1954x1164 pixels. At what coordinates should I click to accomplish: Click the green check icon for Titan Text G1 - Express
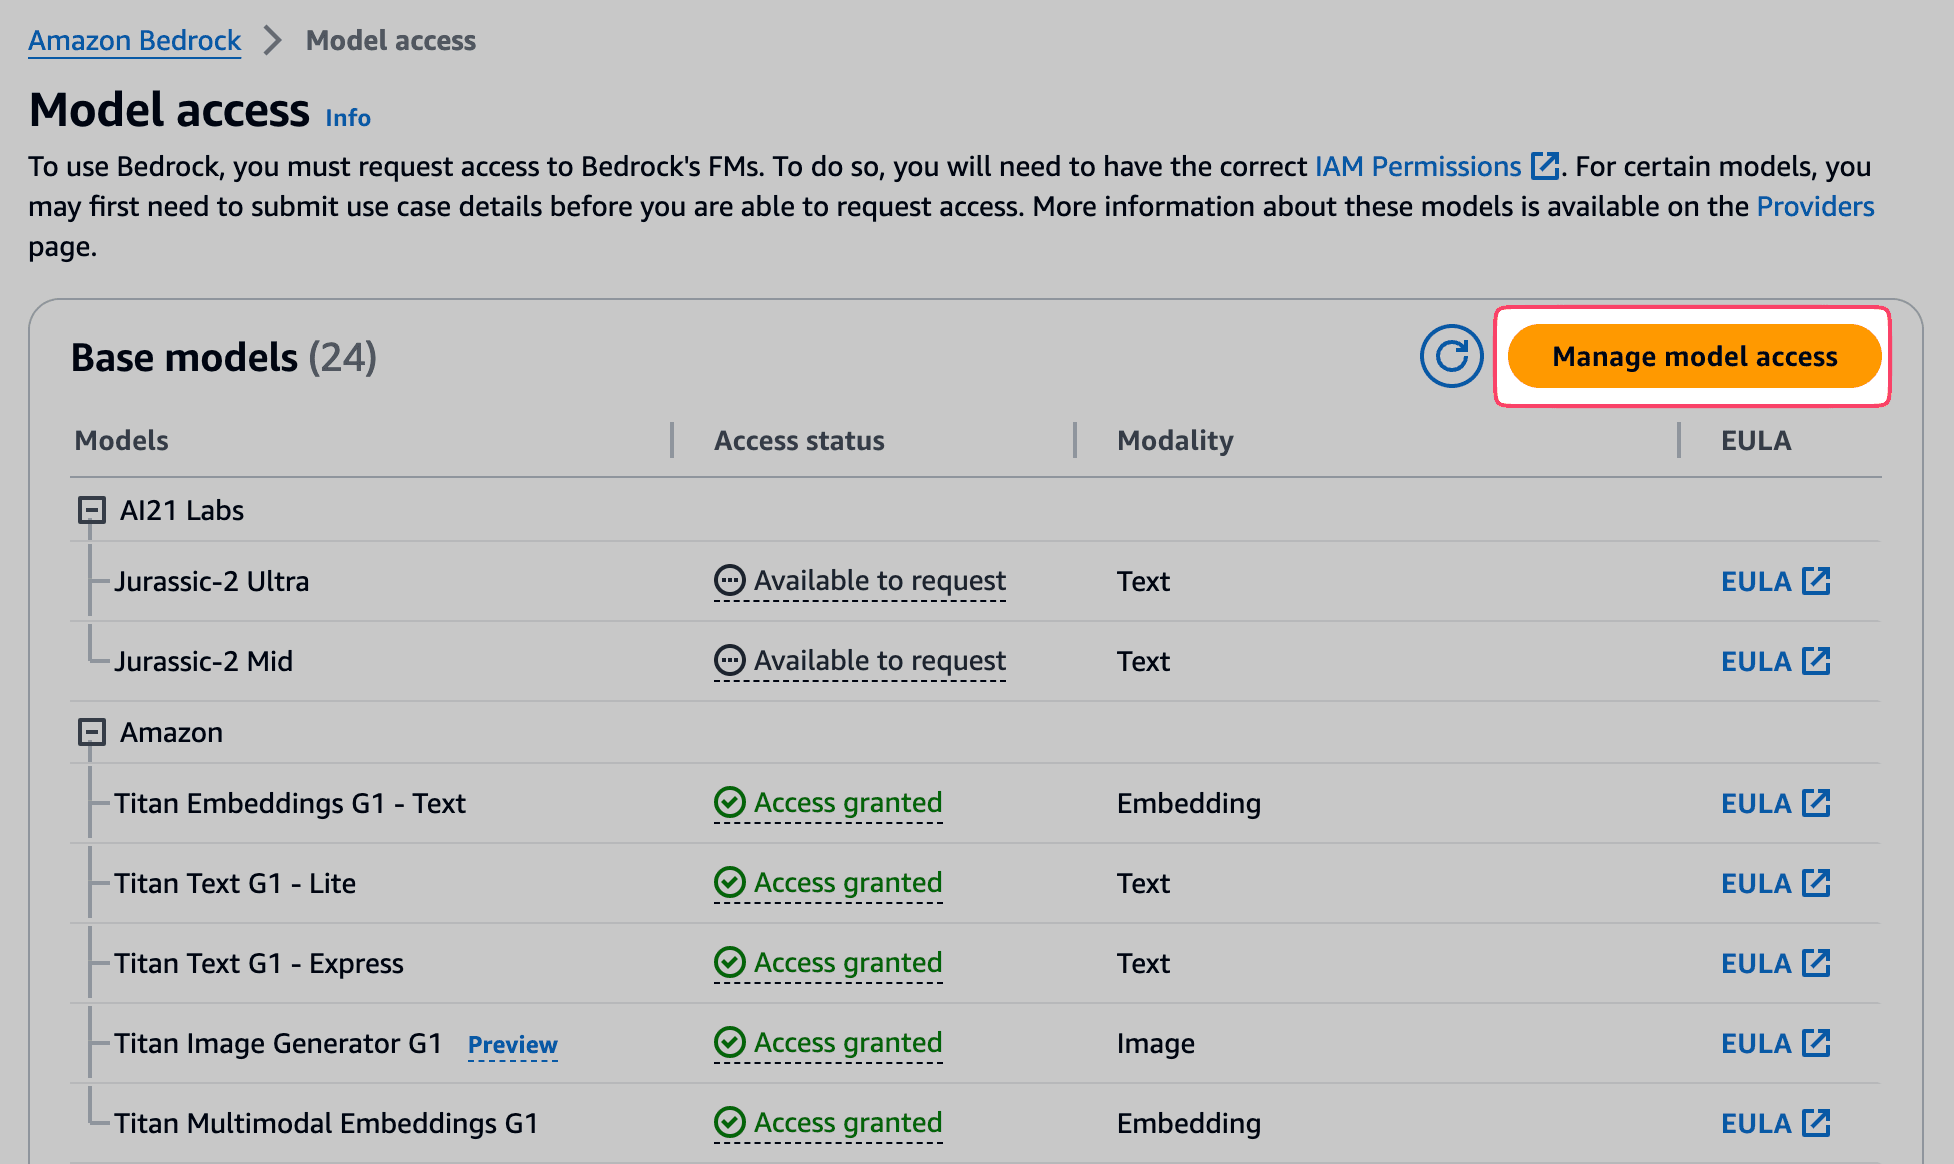coord(730,962)
